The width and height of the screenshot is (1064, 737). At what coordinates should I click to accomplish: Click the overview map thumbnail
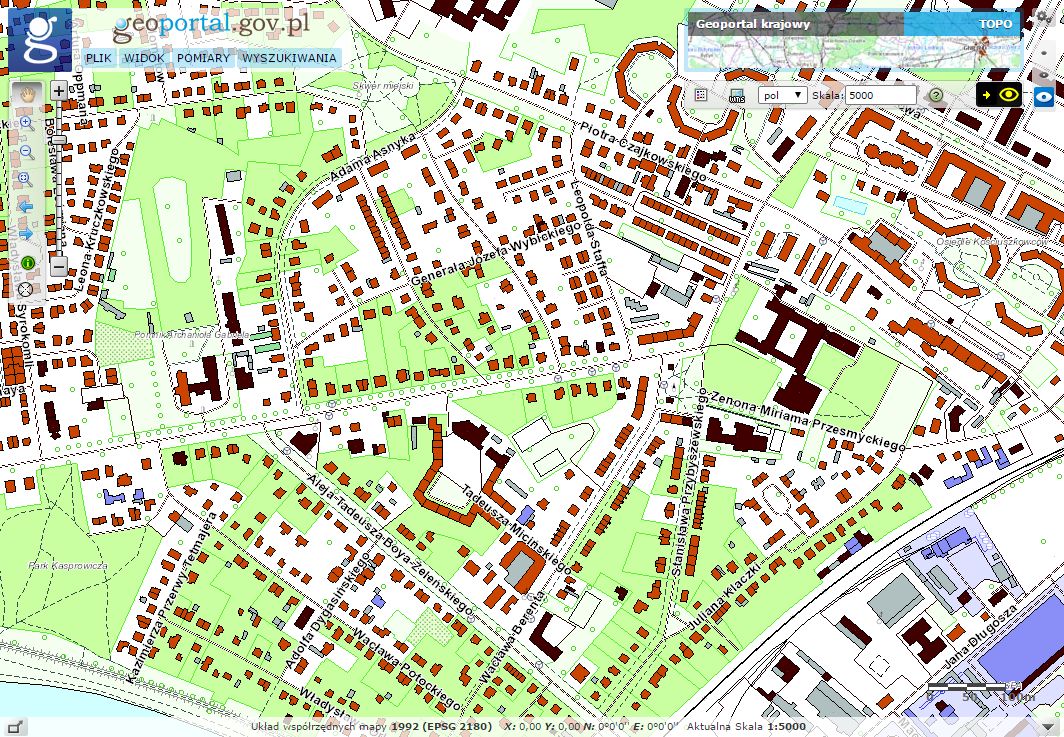click(x=853, y=52)
